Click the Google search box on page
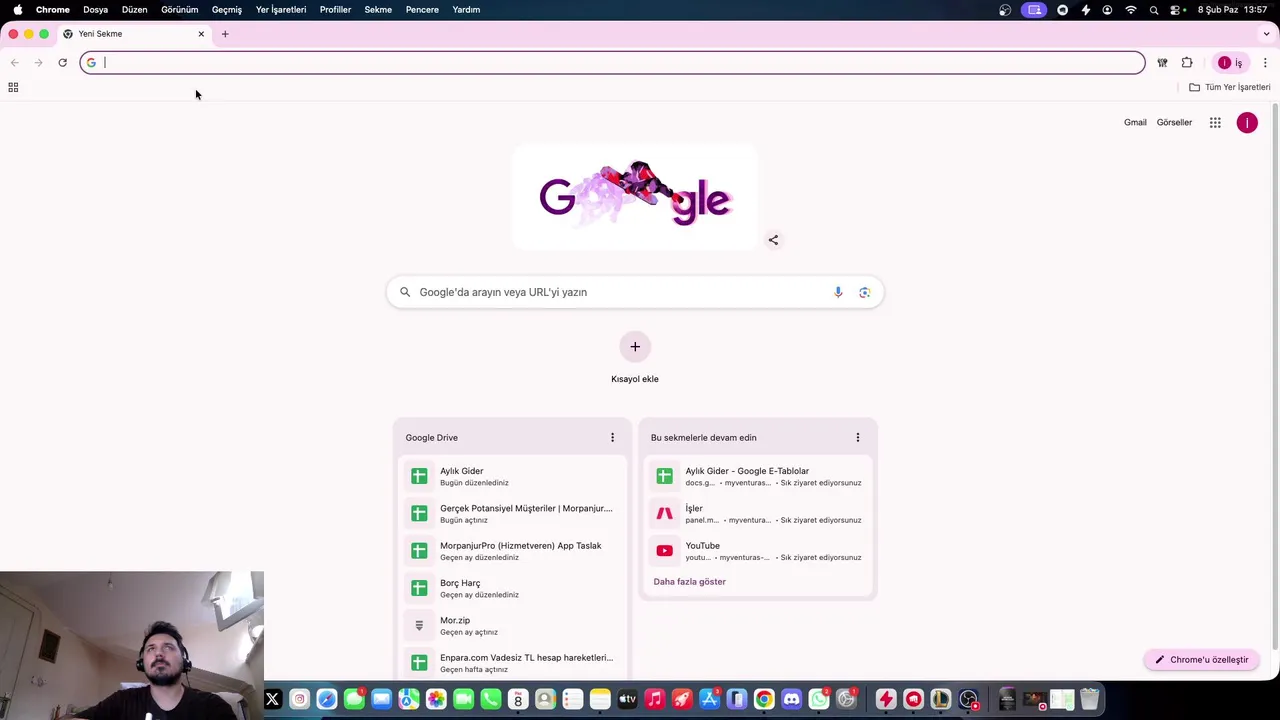Viewport: 1280px width, 720px height. click(x=635, y=292)
